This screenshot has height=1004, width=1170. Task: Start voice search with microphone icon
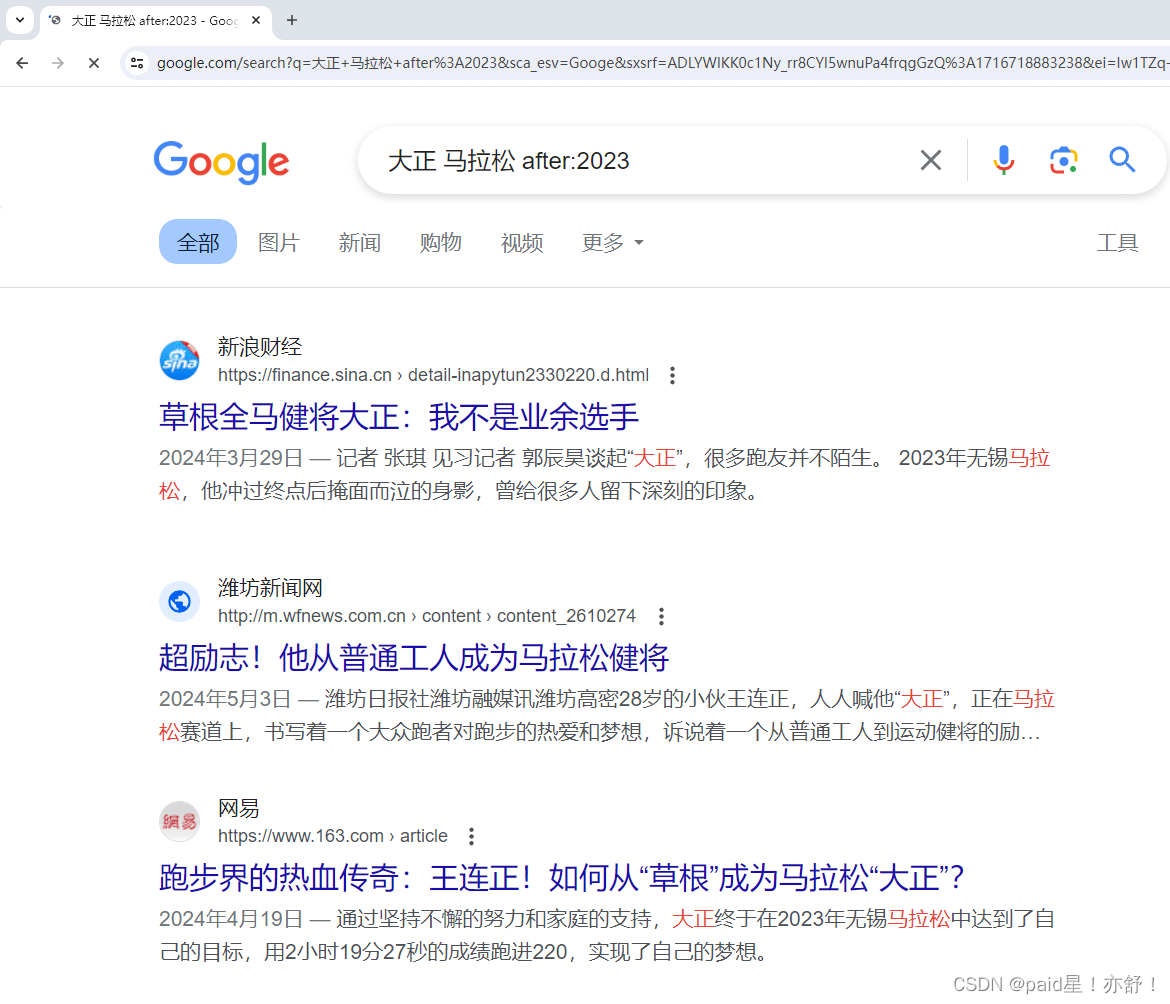tap(1004, 160)
